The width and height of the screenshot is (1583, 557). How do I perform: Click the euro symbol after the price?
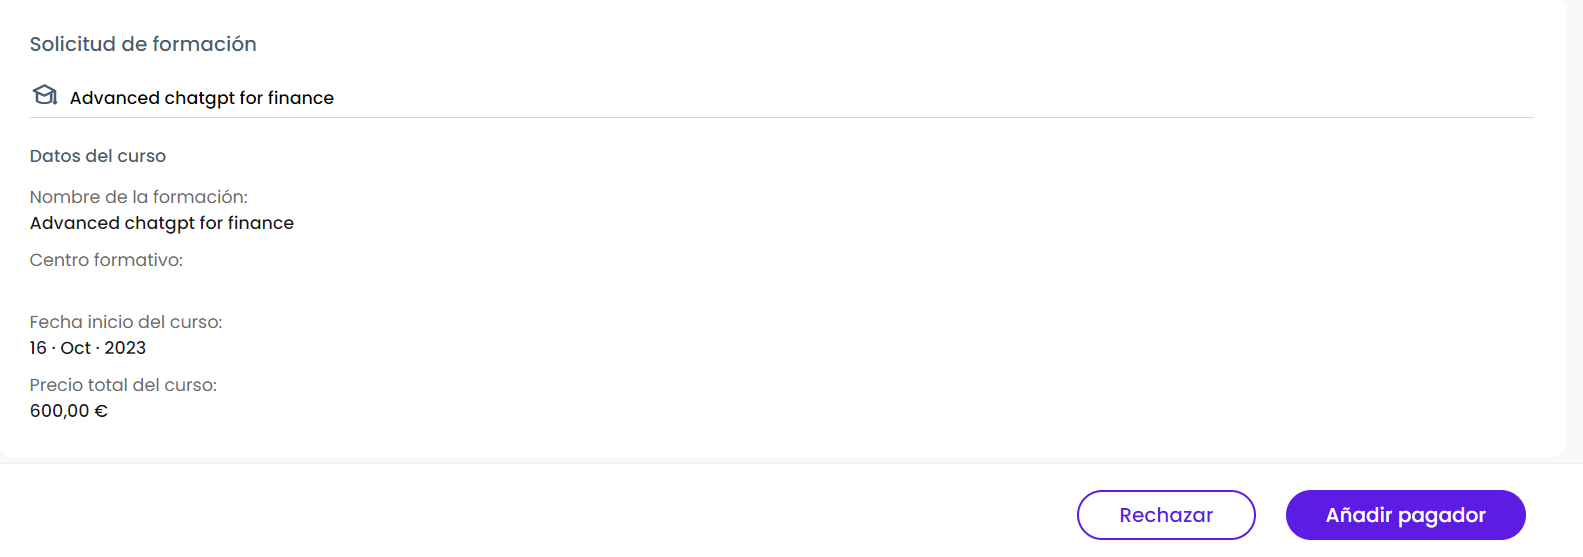[x=101, y=411]
